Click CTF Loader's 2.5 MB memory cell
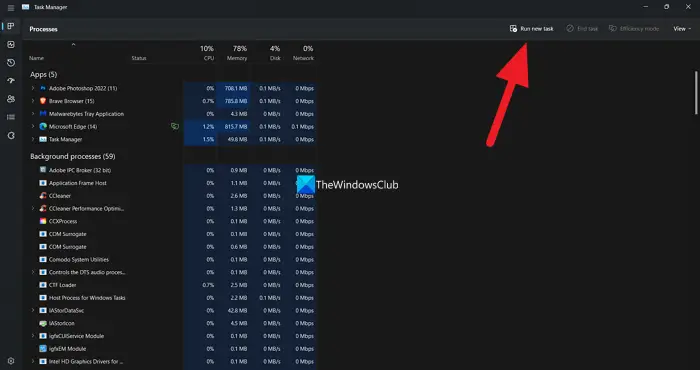700x370 pixels. [239, 285]
